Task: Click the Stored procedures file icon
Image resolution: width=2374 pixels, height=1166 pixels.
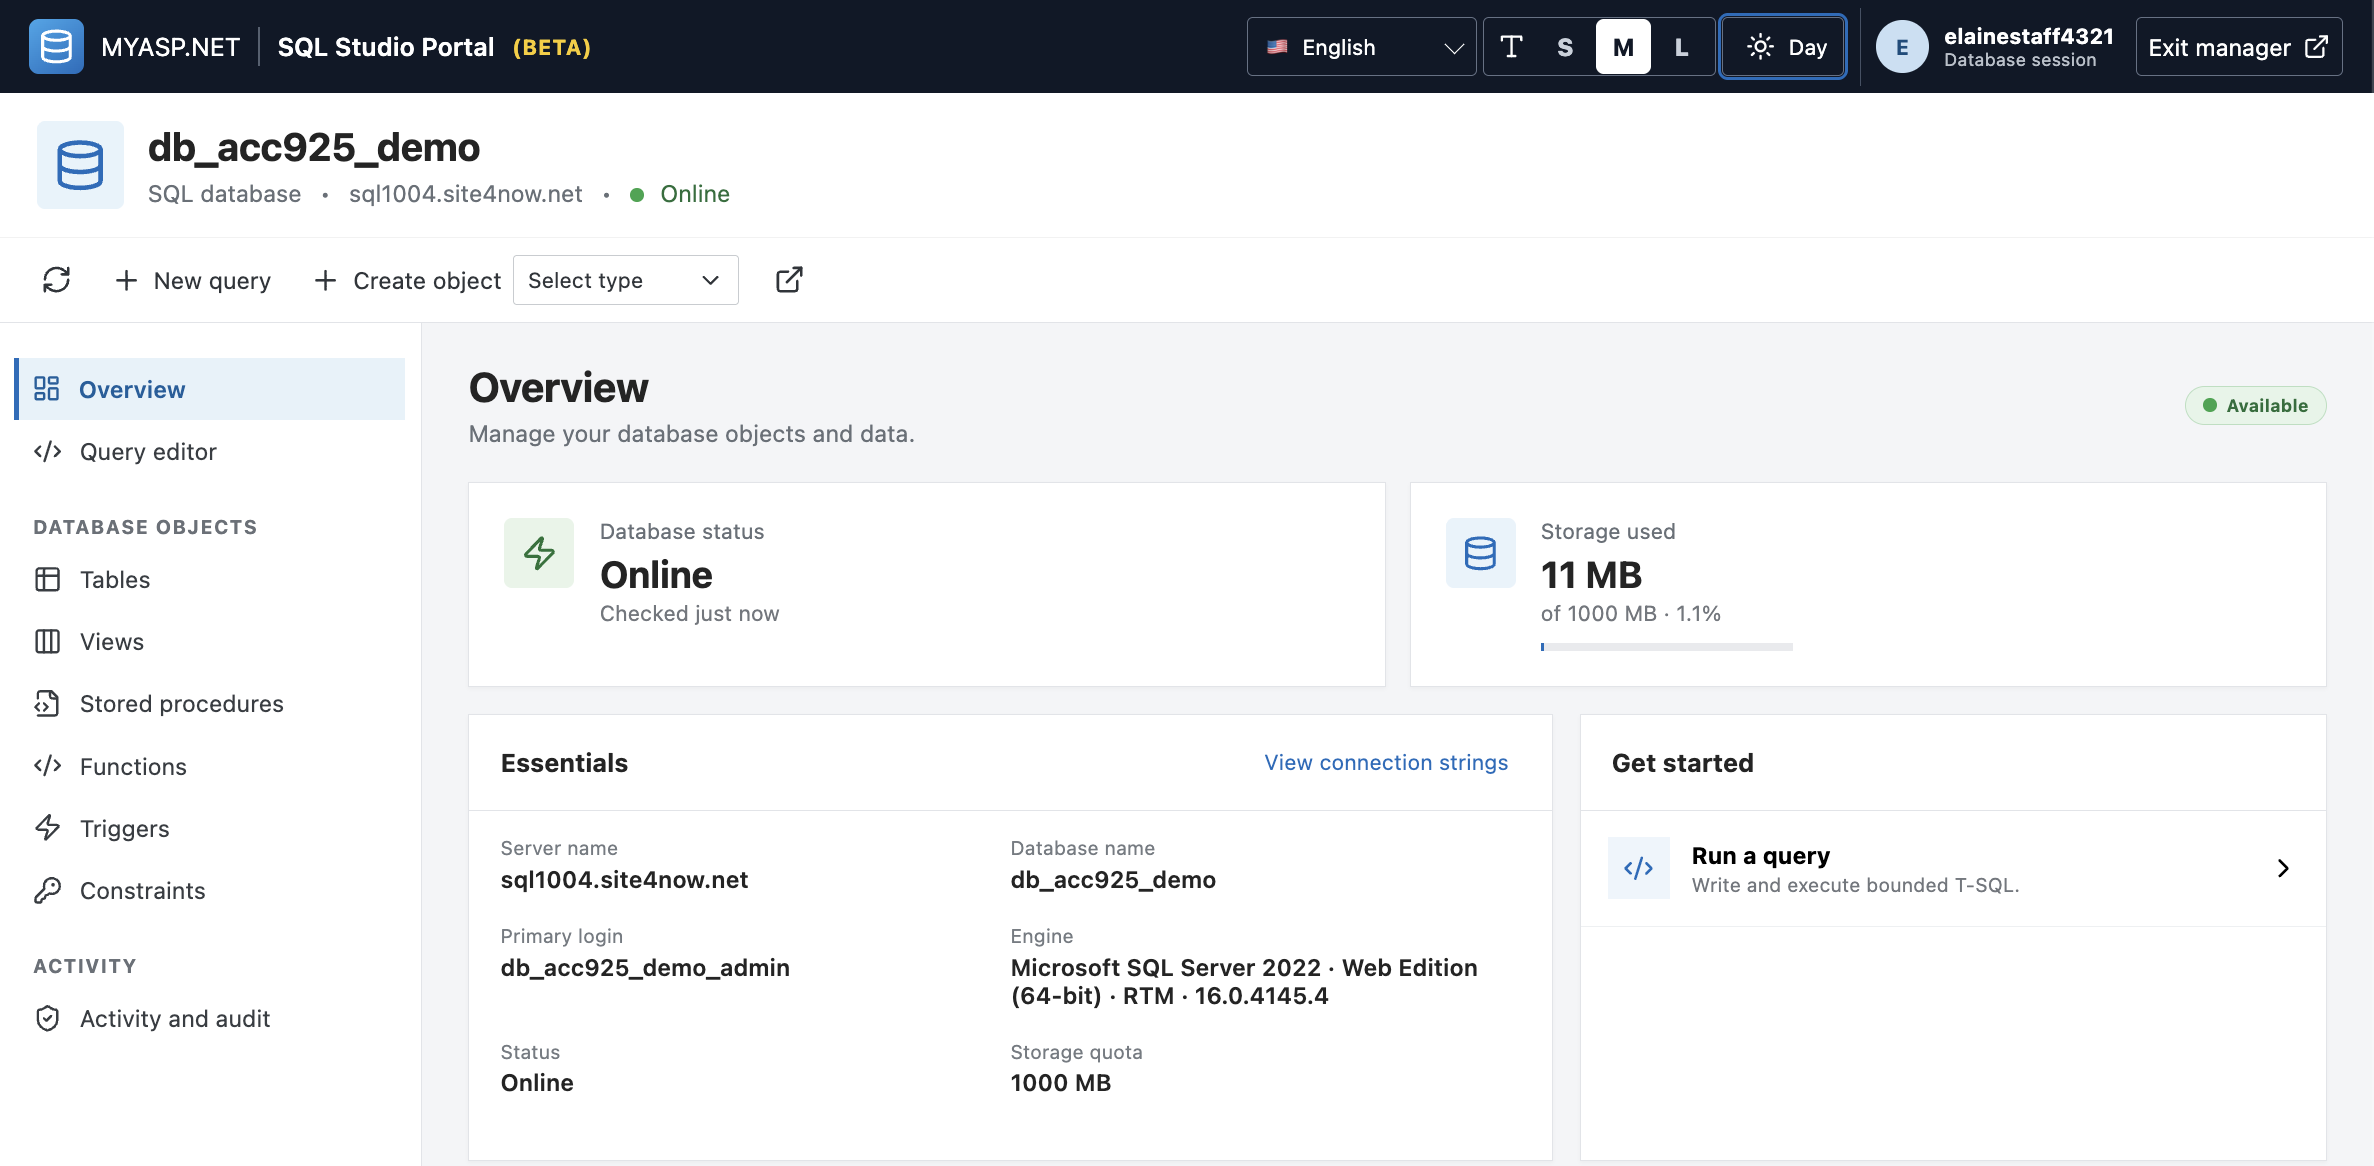Action: tap(47, 704)
